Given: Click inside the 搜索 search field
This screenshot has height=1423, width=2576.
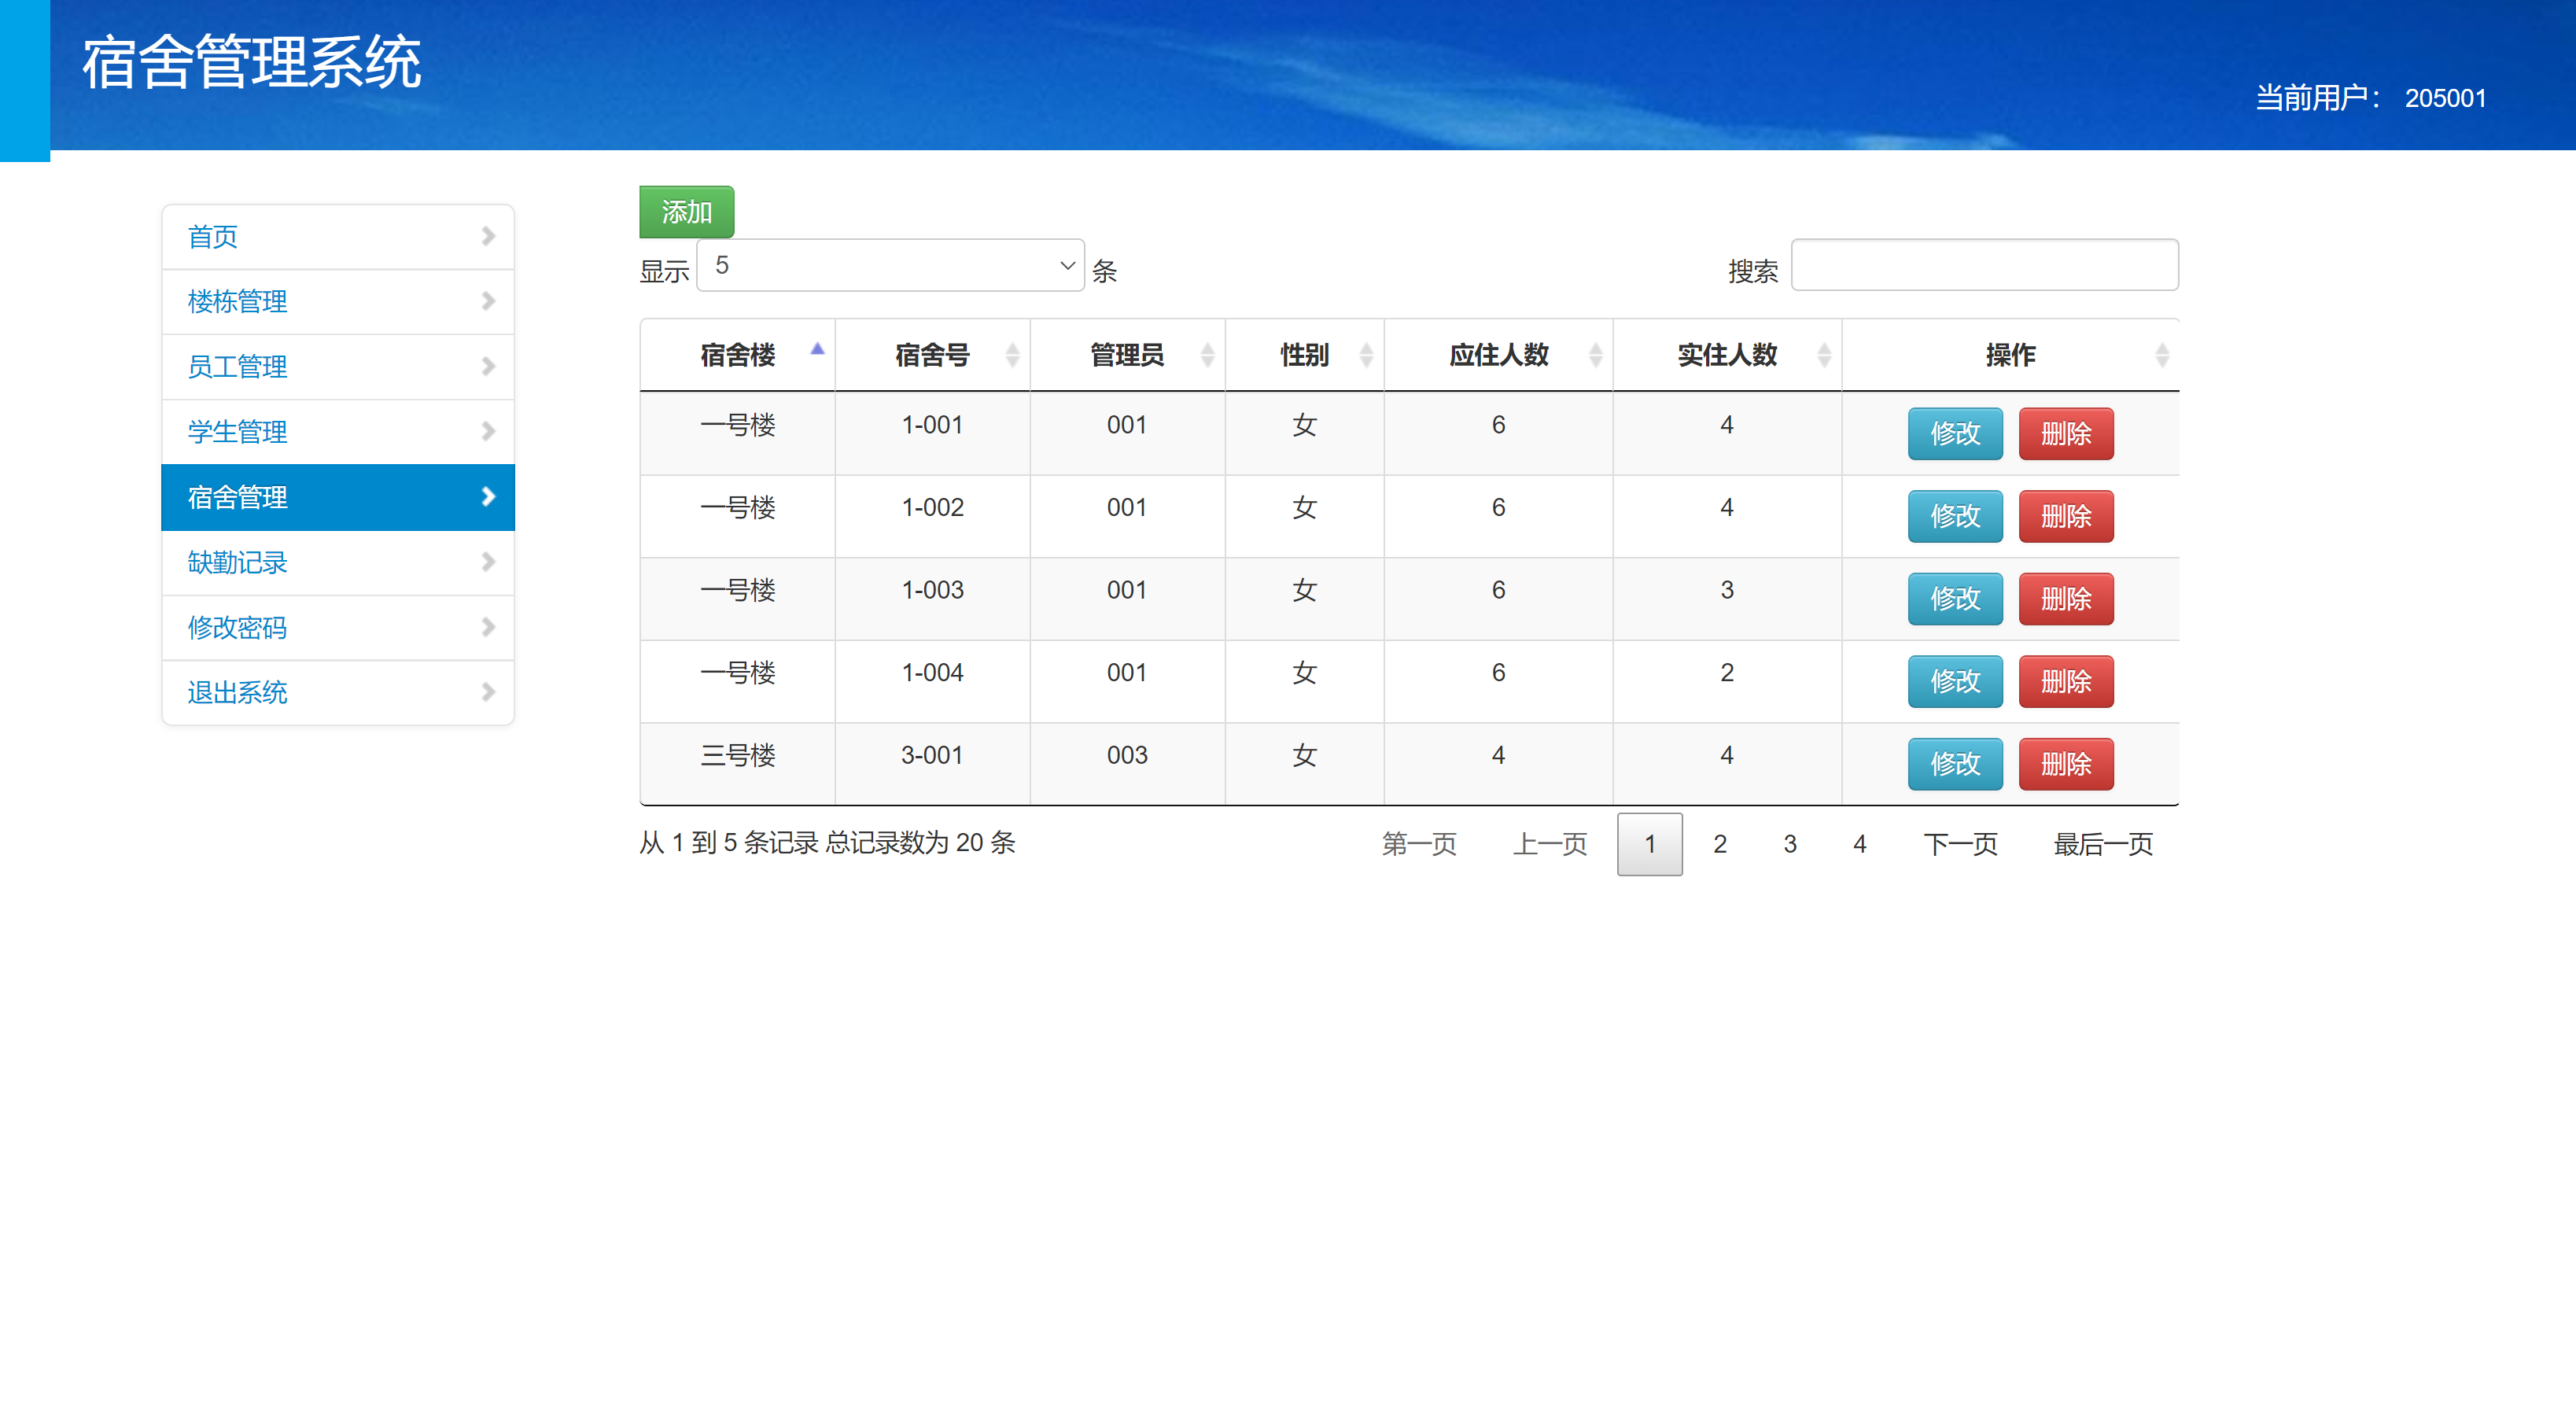Looking at the screenshot, I should click(x=1985, y=265).
